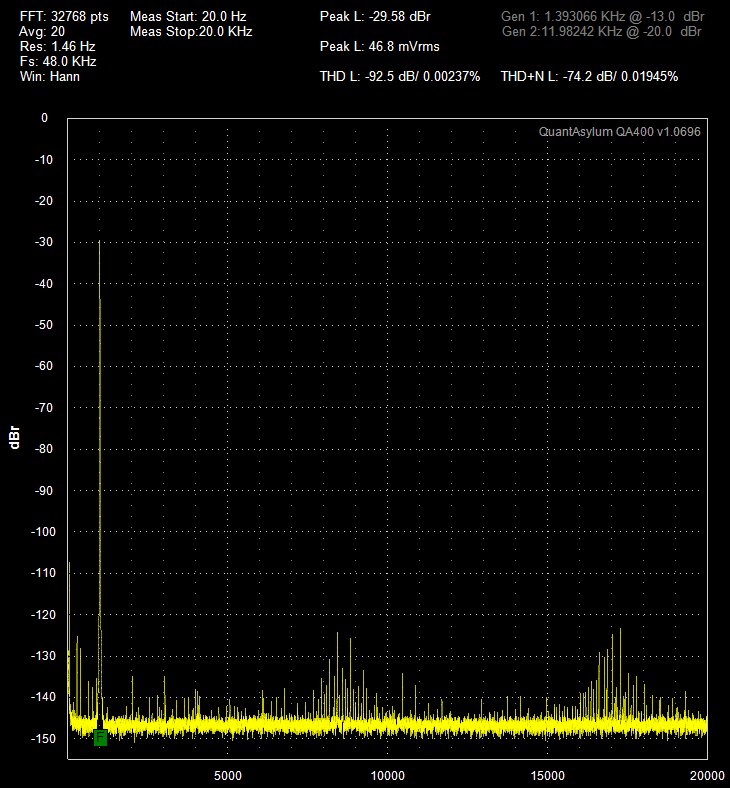Image resolution: width=730 pixels, height=788 pixels.
Task: Click the QuantAsylum QA400 v1.0696 label
Action: [619, 132]
